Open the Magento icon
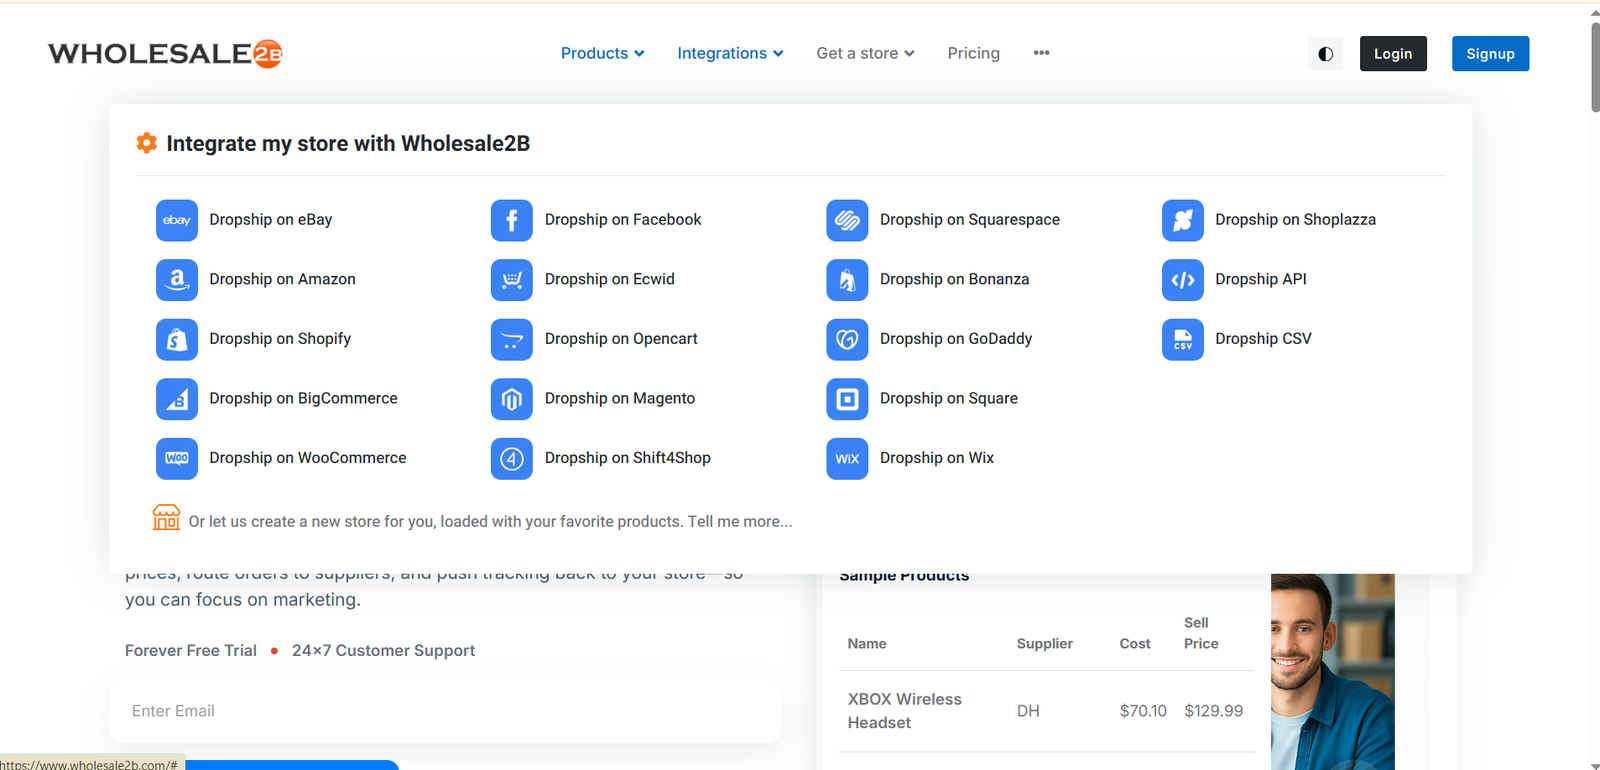This screenshot has width=1600, height=770. pyautogui.click(x=512, y=399)
